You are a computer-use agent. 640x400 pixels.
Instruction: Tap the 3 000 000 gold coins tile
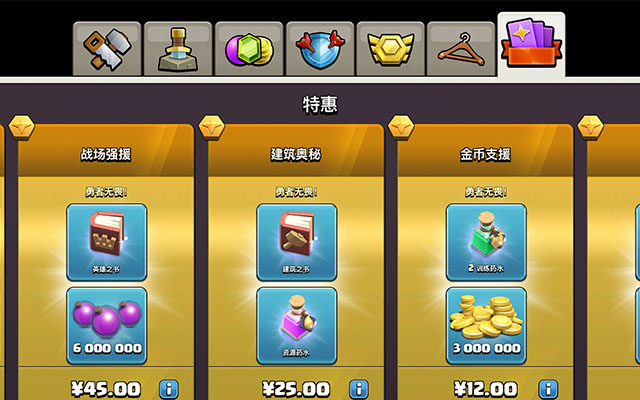click(x=486, y=326)
